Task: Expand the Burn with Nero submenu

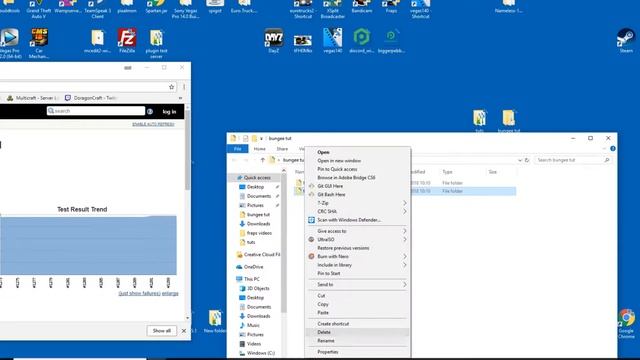Action: click(358, 256)
